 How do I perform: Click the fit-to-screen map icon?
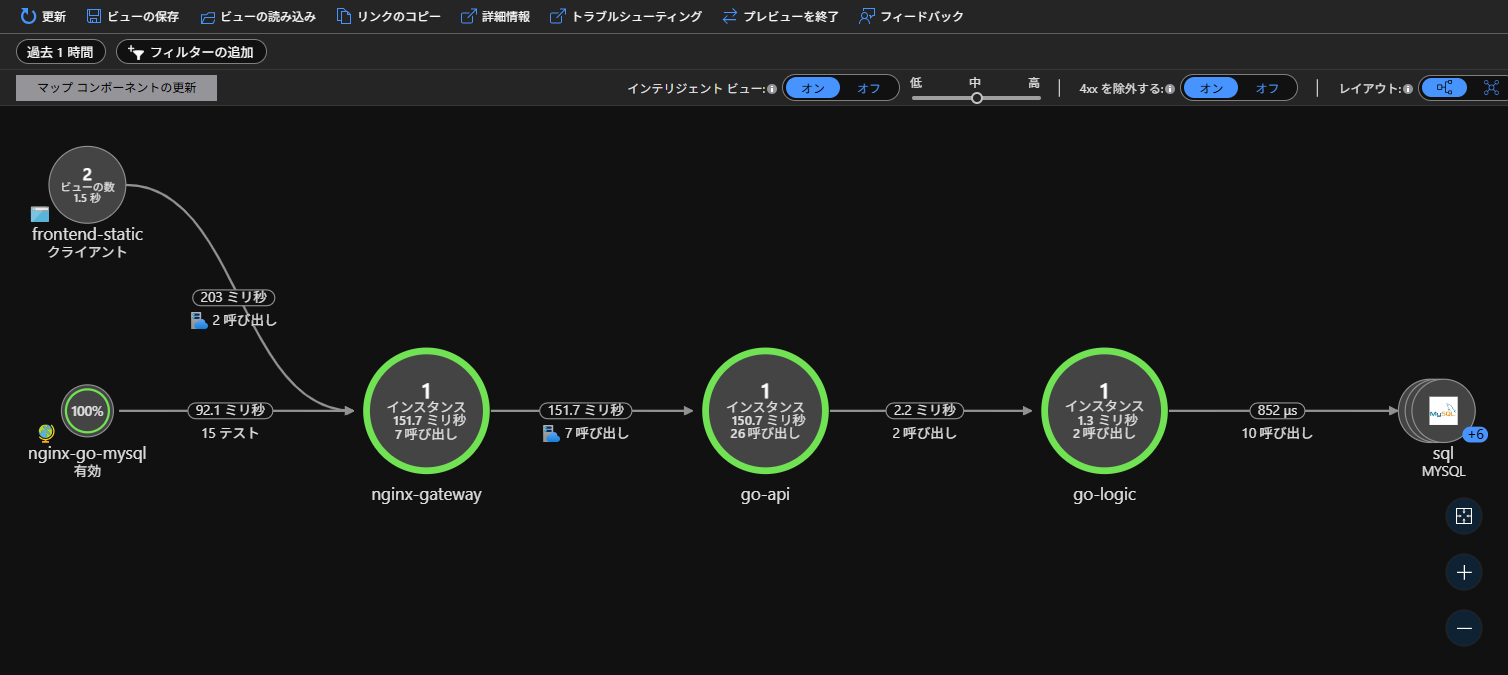pos(1464,516)
